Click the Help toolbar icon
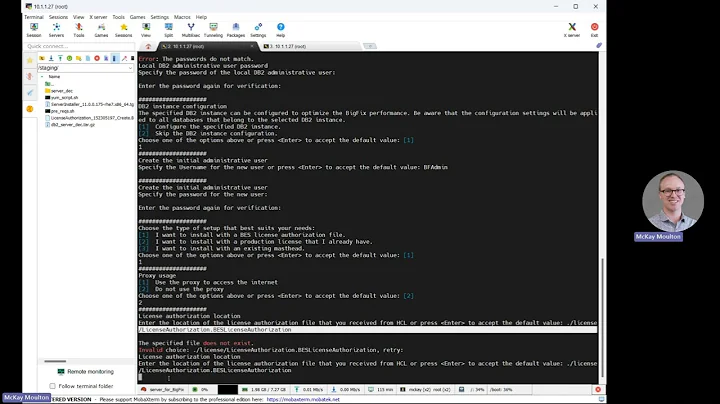This screenshot has width=720, height=404. tap(281, 30)
